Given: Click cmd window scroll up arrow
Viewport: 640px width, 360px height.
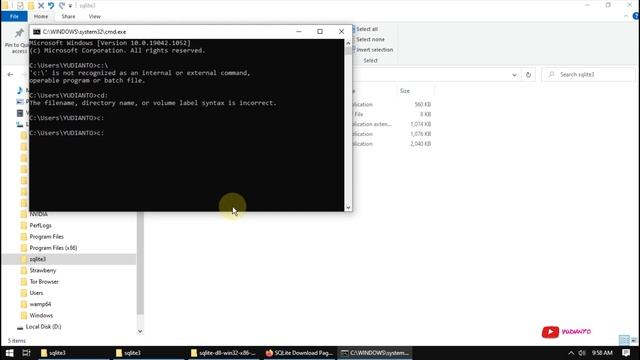Looking at the screenshot, I should (348, 43).
